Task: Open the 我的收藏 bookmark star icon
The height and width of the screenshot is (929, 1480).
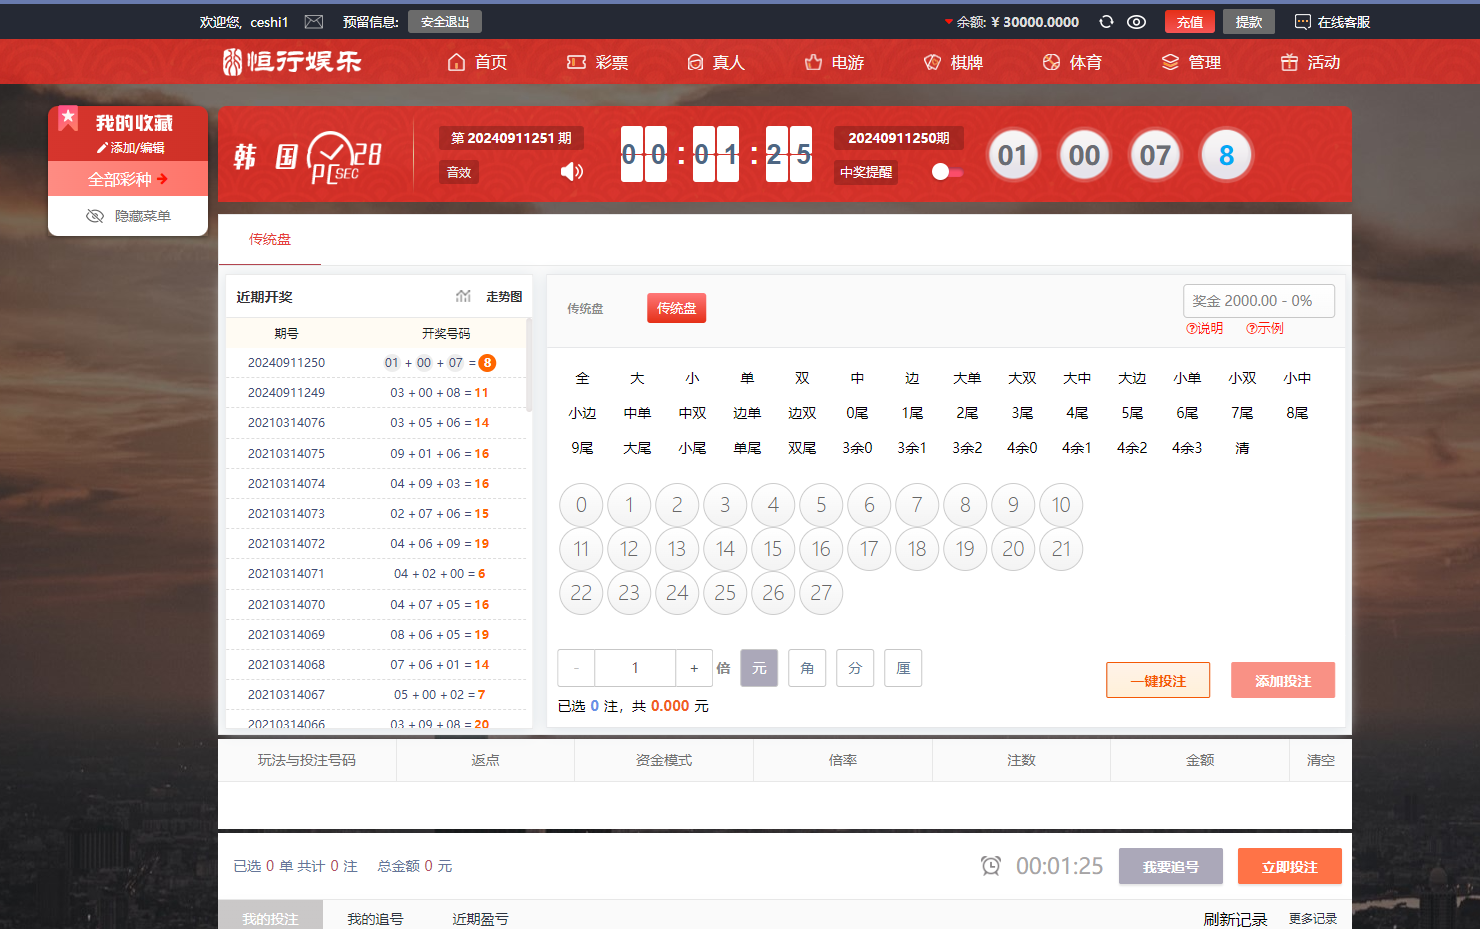Action: (x=68, y=119)
